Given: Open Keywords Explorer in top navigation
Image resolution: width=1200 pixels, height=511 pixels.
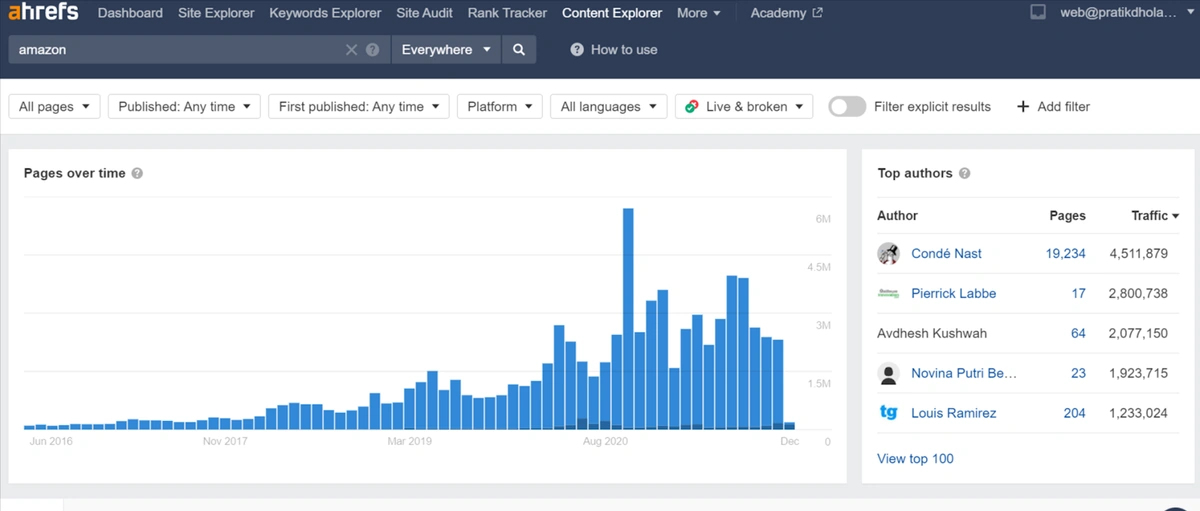Looking at the screenshot, I should (325, 13).
